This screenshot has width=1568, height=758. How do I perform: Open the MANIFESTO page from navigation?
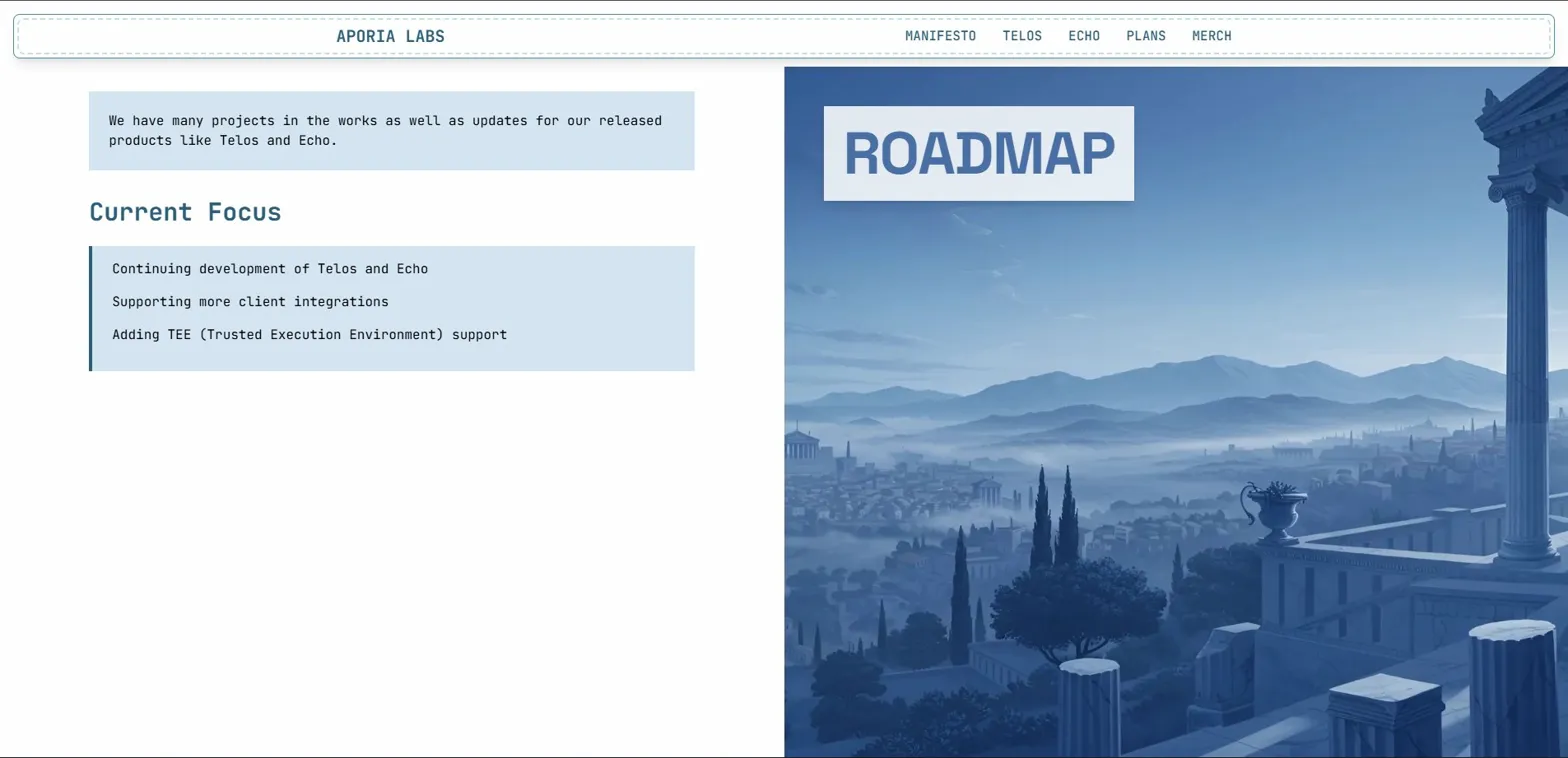pos(940,36)
